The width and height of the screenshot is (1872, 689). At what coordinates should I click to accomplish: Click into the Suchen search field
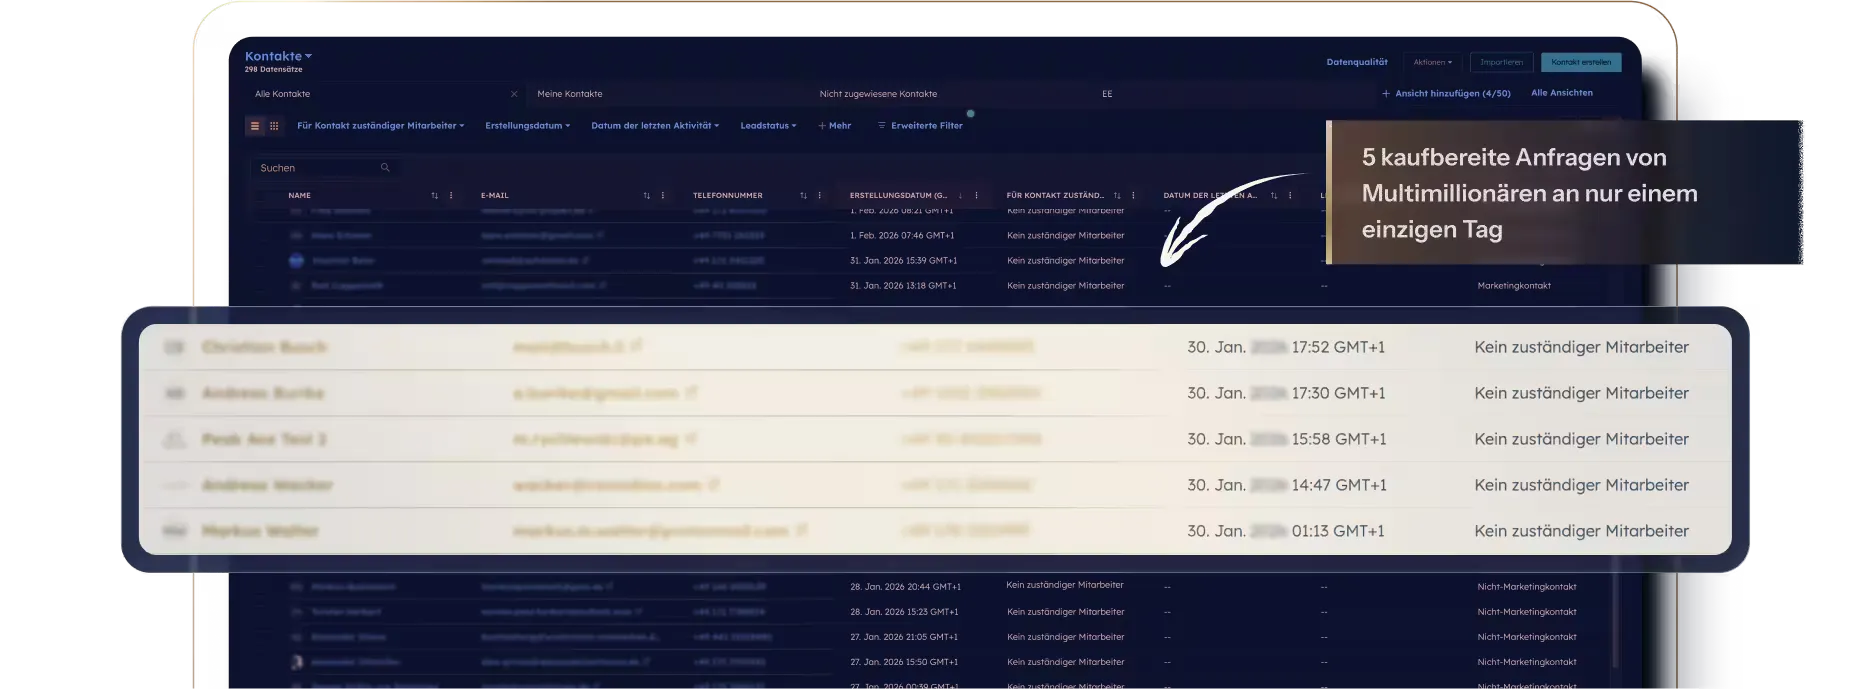[x=315, y=168]
